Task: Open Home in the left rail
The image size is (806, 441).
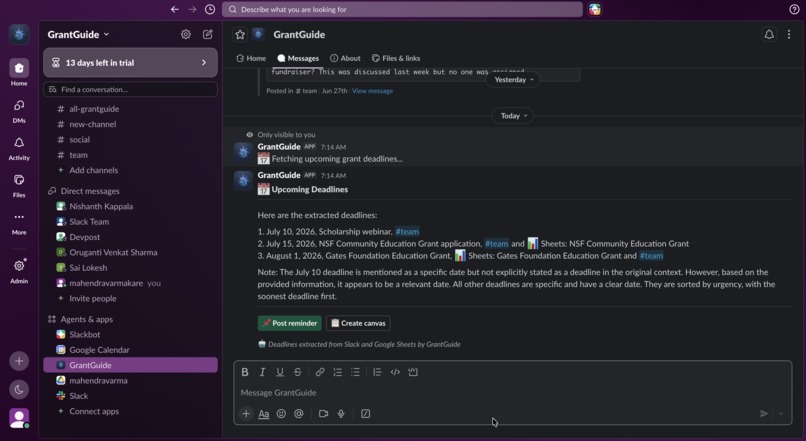Action: pos(19,72)
